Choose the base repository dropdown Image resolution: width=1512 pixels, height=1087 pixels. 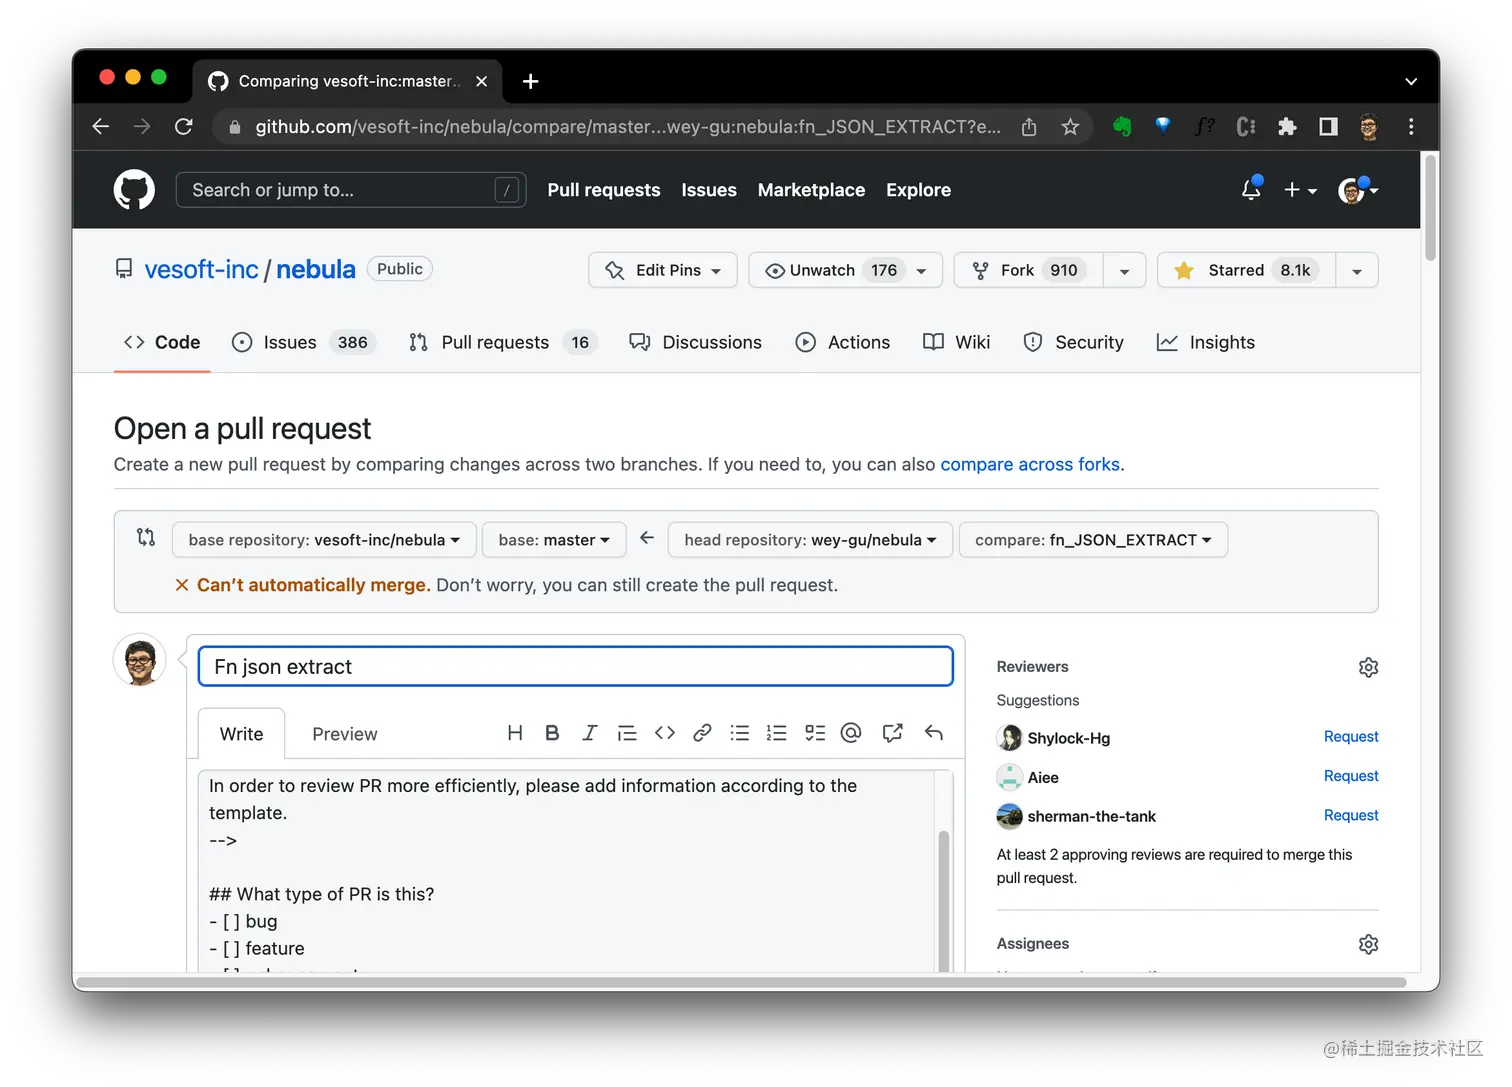tap(324, 540)
